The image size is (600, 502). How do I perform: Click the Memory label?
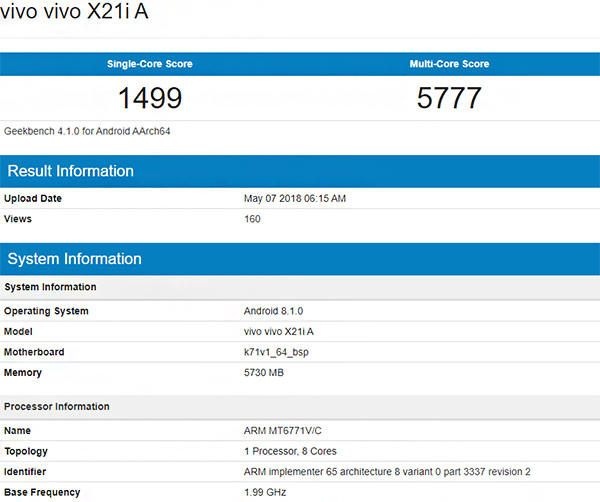(x=23, y=373)
